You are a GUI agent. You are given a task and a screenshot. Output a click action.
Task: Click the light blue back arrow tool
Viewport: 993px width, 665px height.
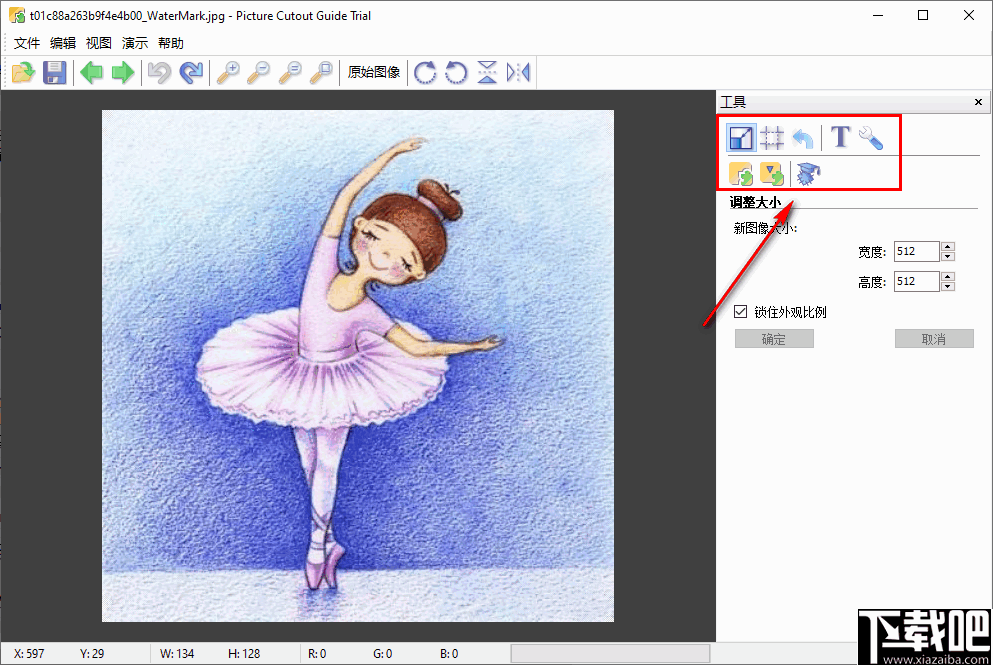(x=803, y=137)
